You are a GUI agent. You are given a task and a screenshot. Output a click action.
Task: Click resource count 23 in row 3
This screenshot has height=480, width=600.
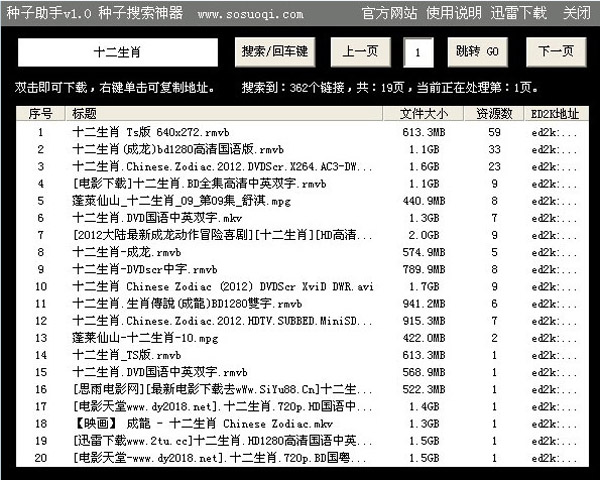point(494,167)
